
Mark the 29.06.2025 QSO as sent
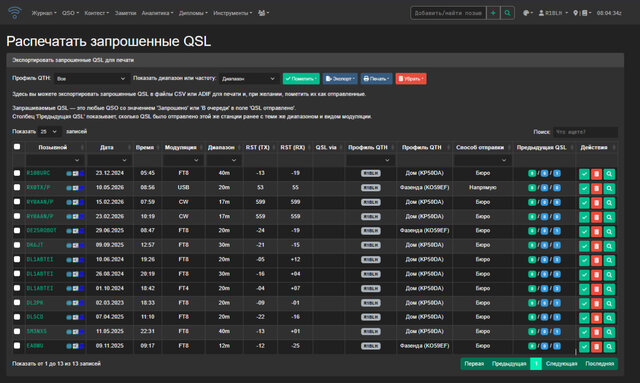click(584, 232)
